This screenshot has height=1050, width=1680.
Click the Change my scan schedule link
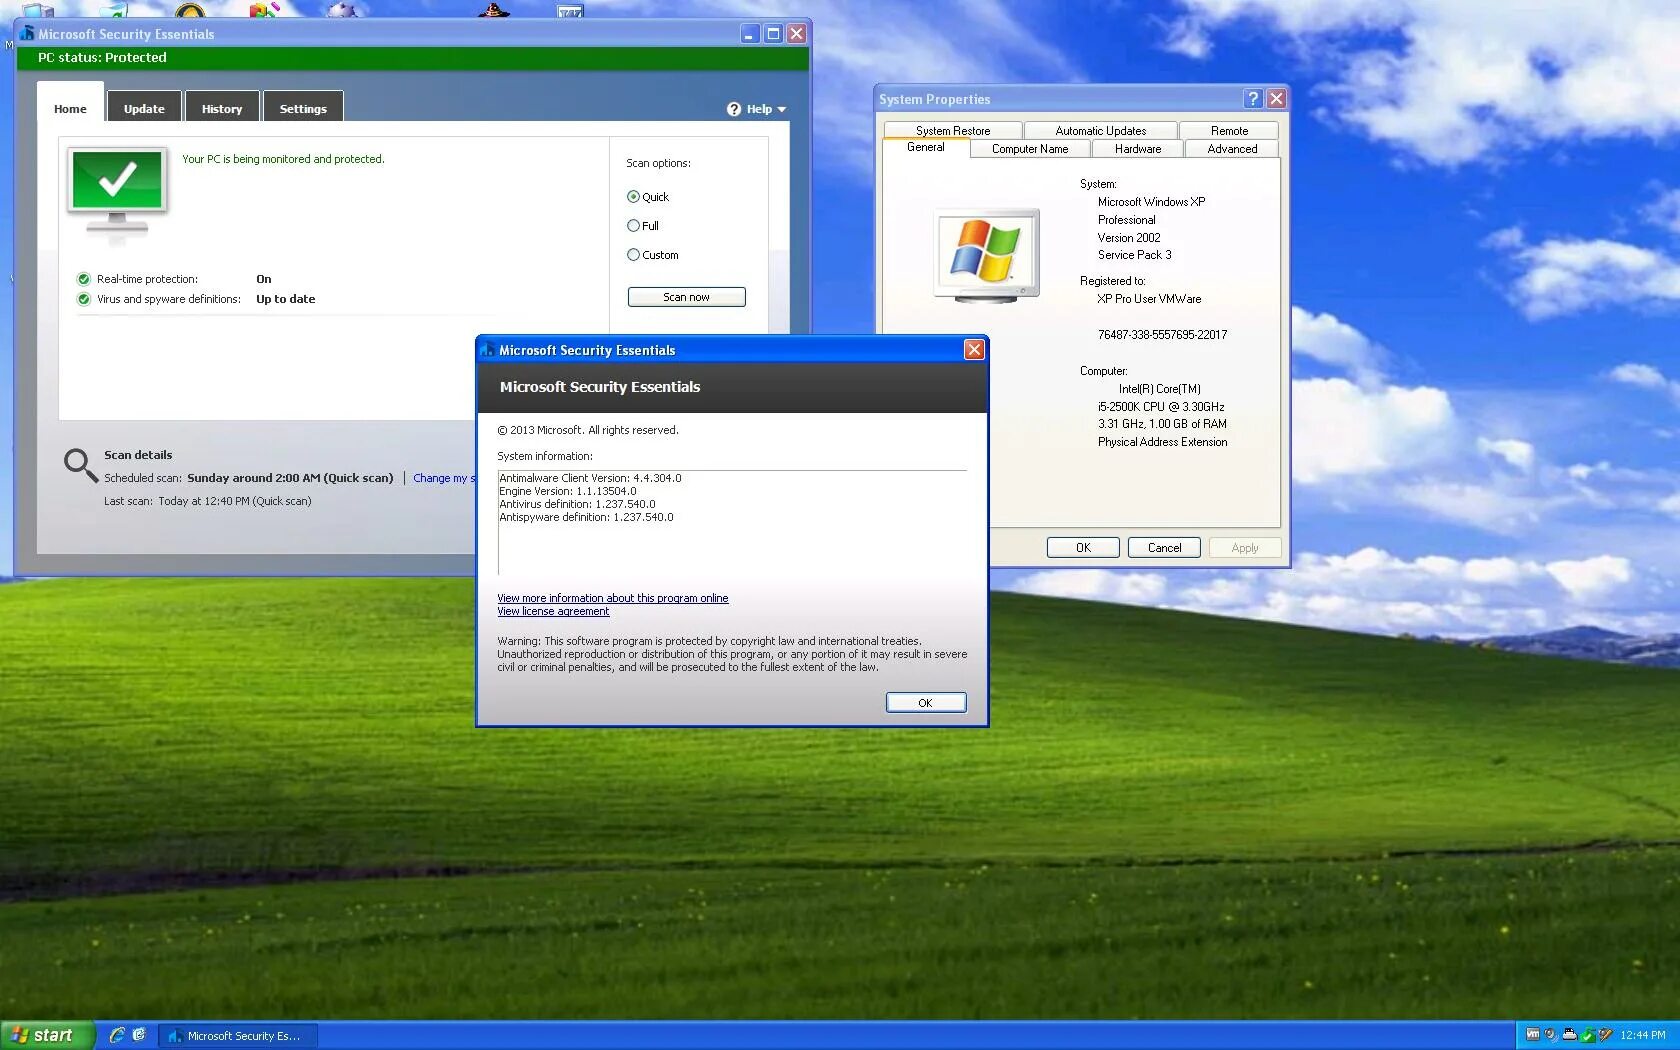(x=445, y=478)
